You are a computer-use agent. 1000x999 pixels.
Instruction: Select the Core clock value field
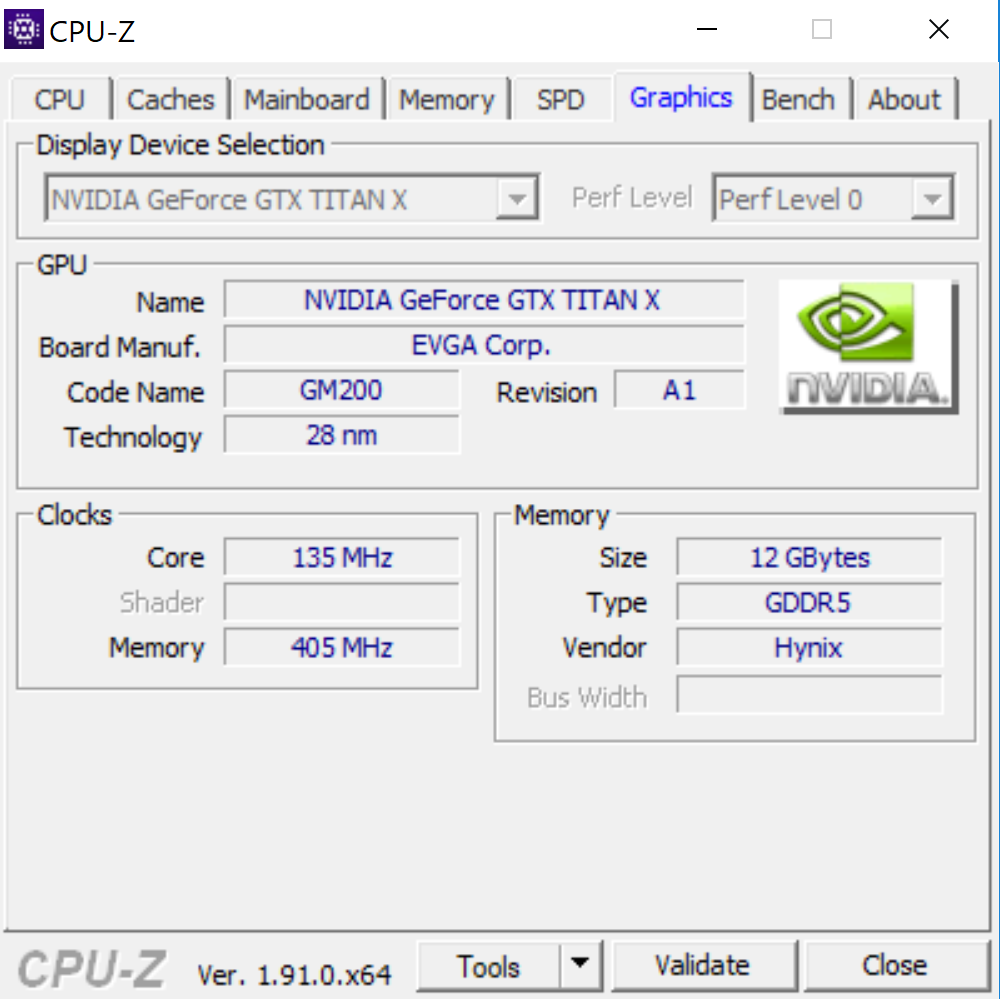[342, 557]
